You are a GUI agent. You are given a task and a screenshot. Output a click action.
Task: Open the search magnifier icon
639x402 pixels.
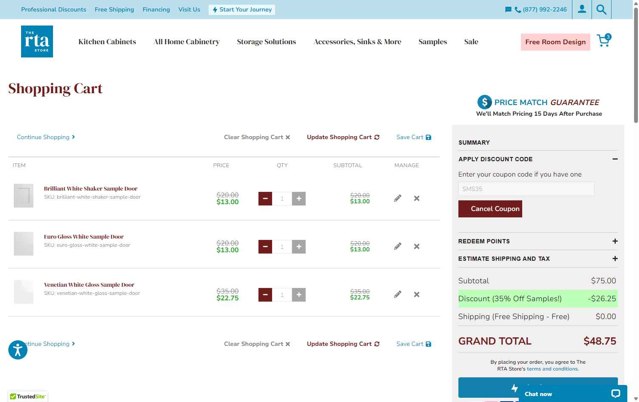click(x=601, y=9)
